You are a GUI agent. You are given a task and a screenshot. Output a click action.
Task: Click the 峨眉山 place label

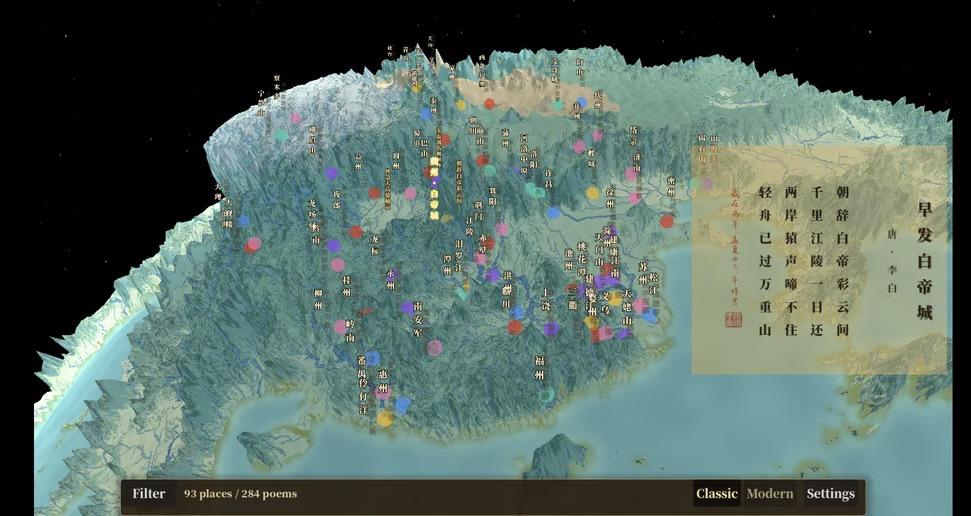point(313,140)
